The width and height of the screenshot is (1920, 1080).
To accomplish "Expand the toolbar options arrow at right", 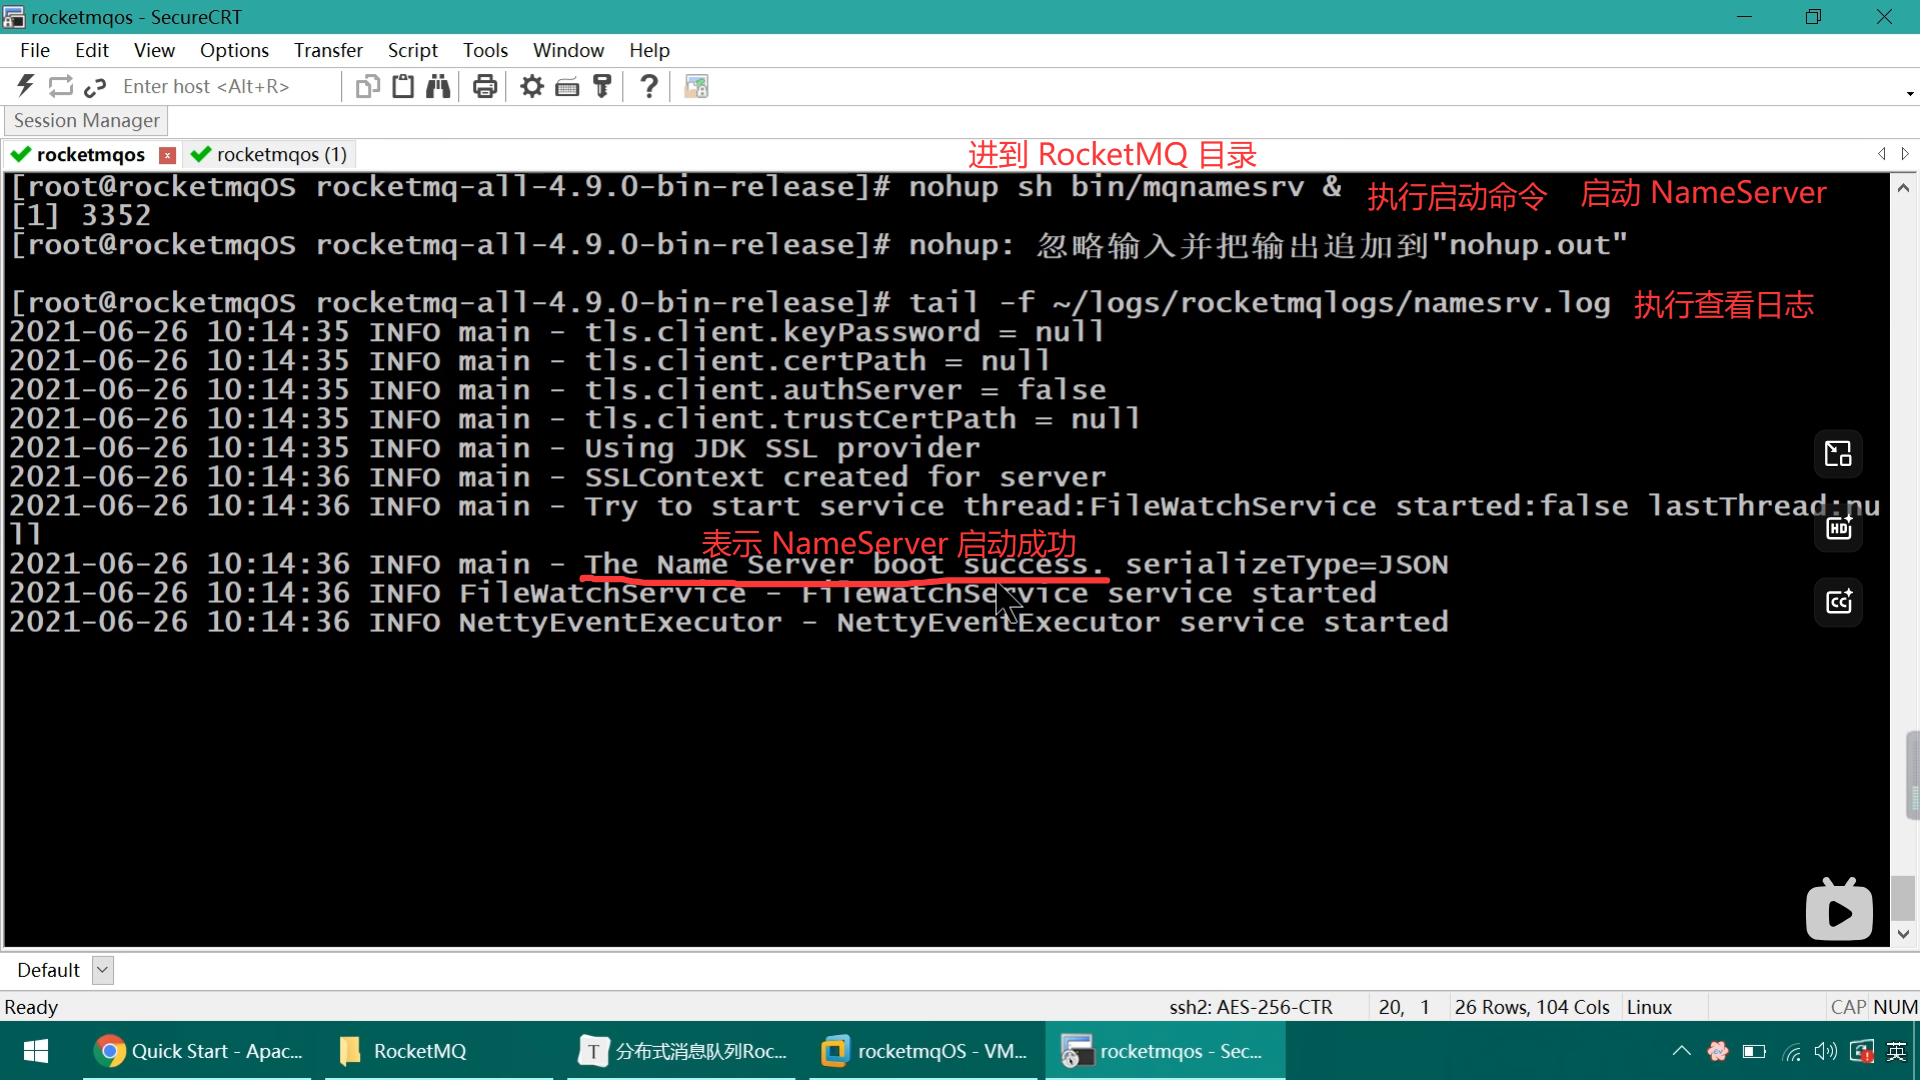I will pyautogui.click(x=1910, y=94).
